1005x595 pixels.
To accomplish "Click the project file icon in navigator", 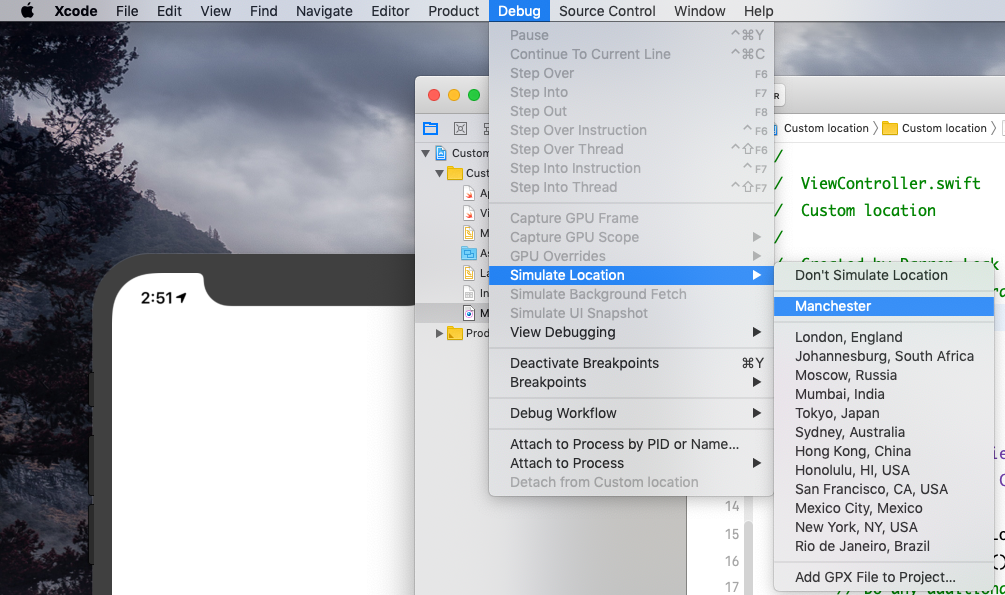I will click(441, 153).
